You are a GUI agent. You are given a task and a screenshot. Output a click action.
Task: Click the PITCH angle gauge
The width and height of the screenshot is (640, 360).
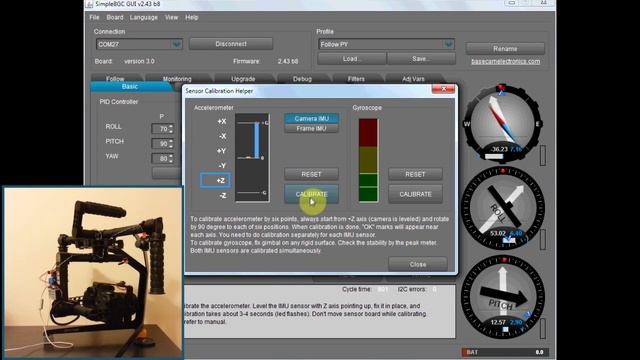(503, 297)
